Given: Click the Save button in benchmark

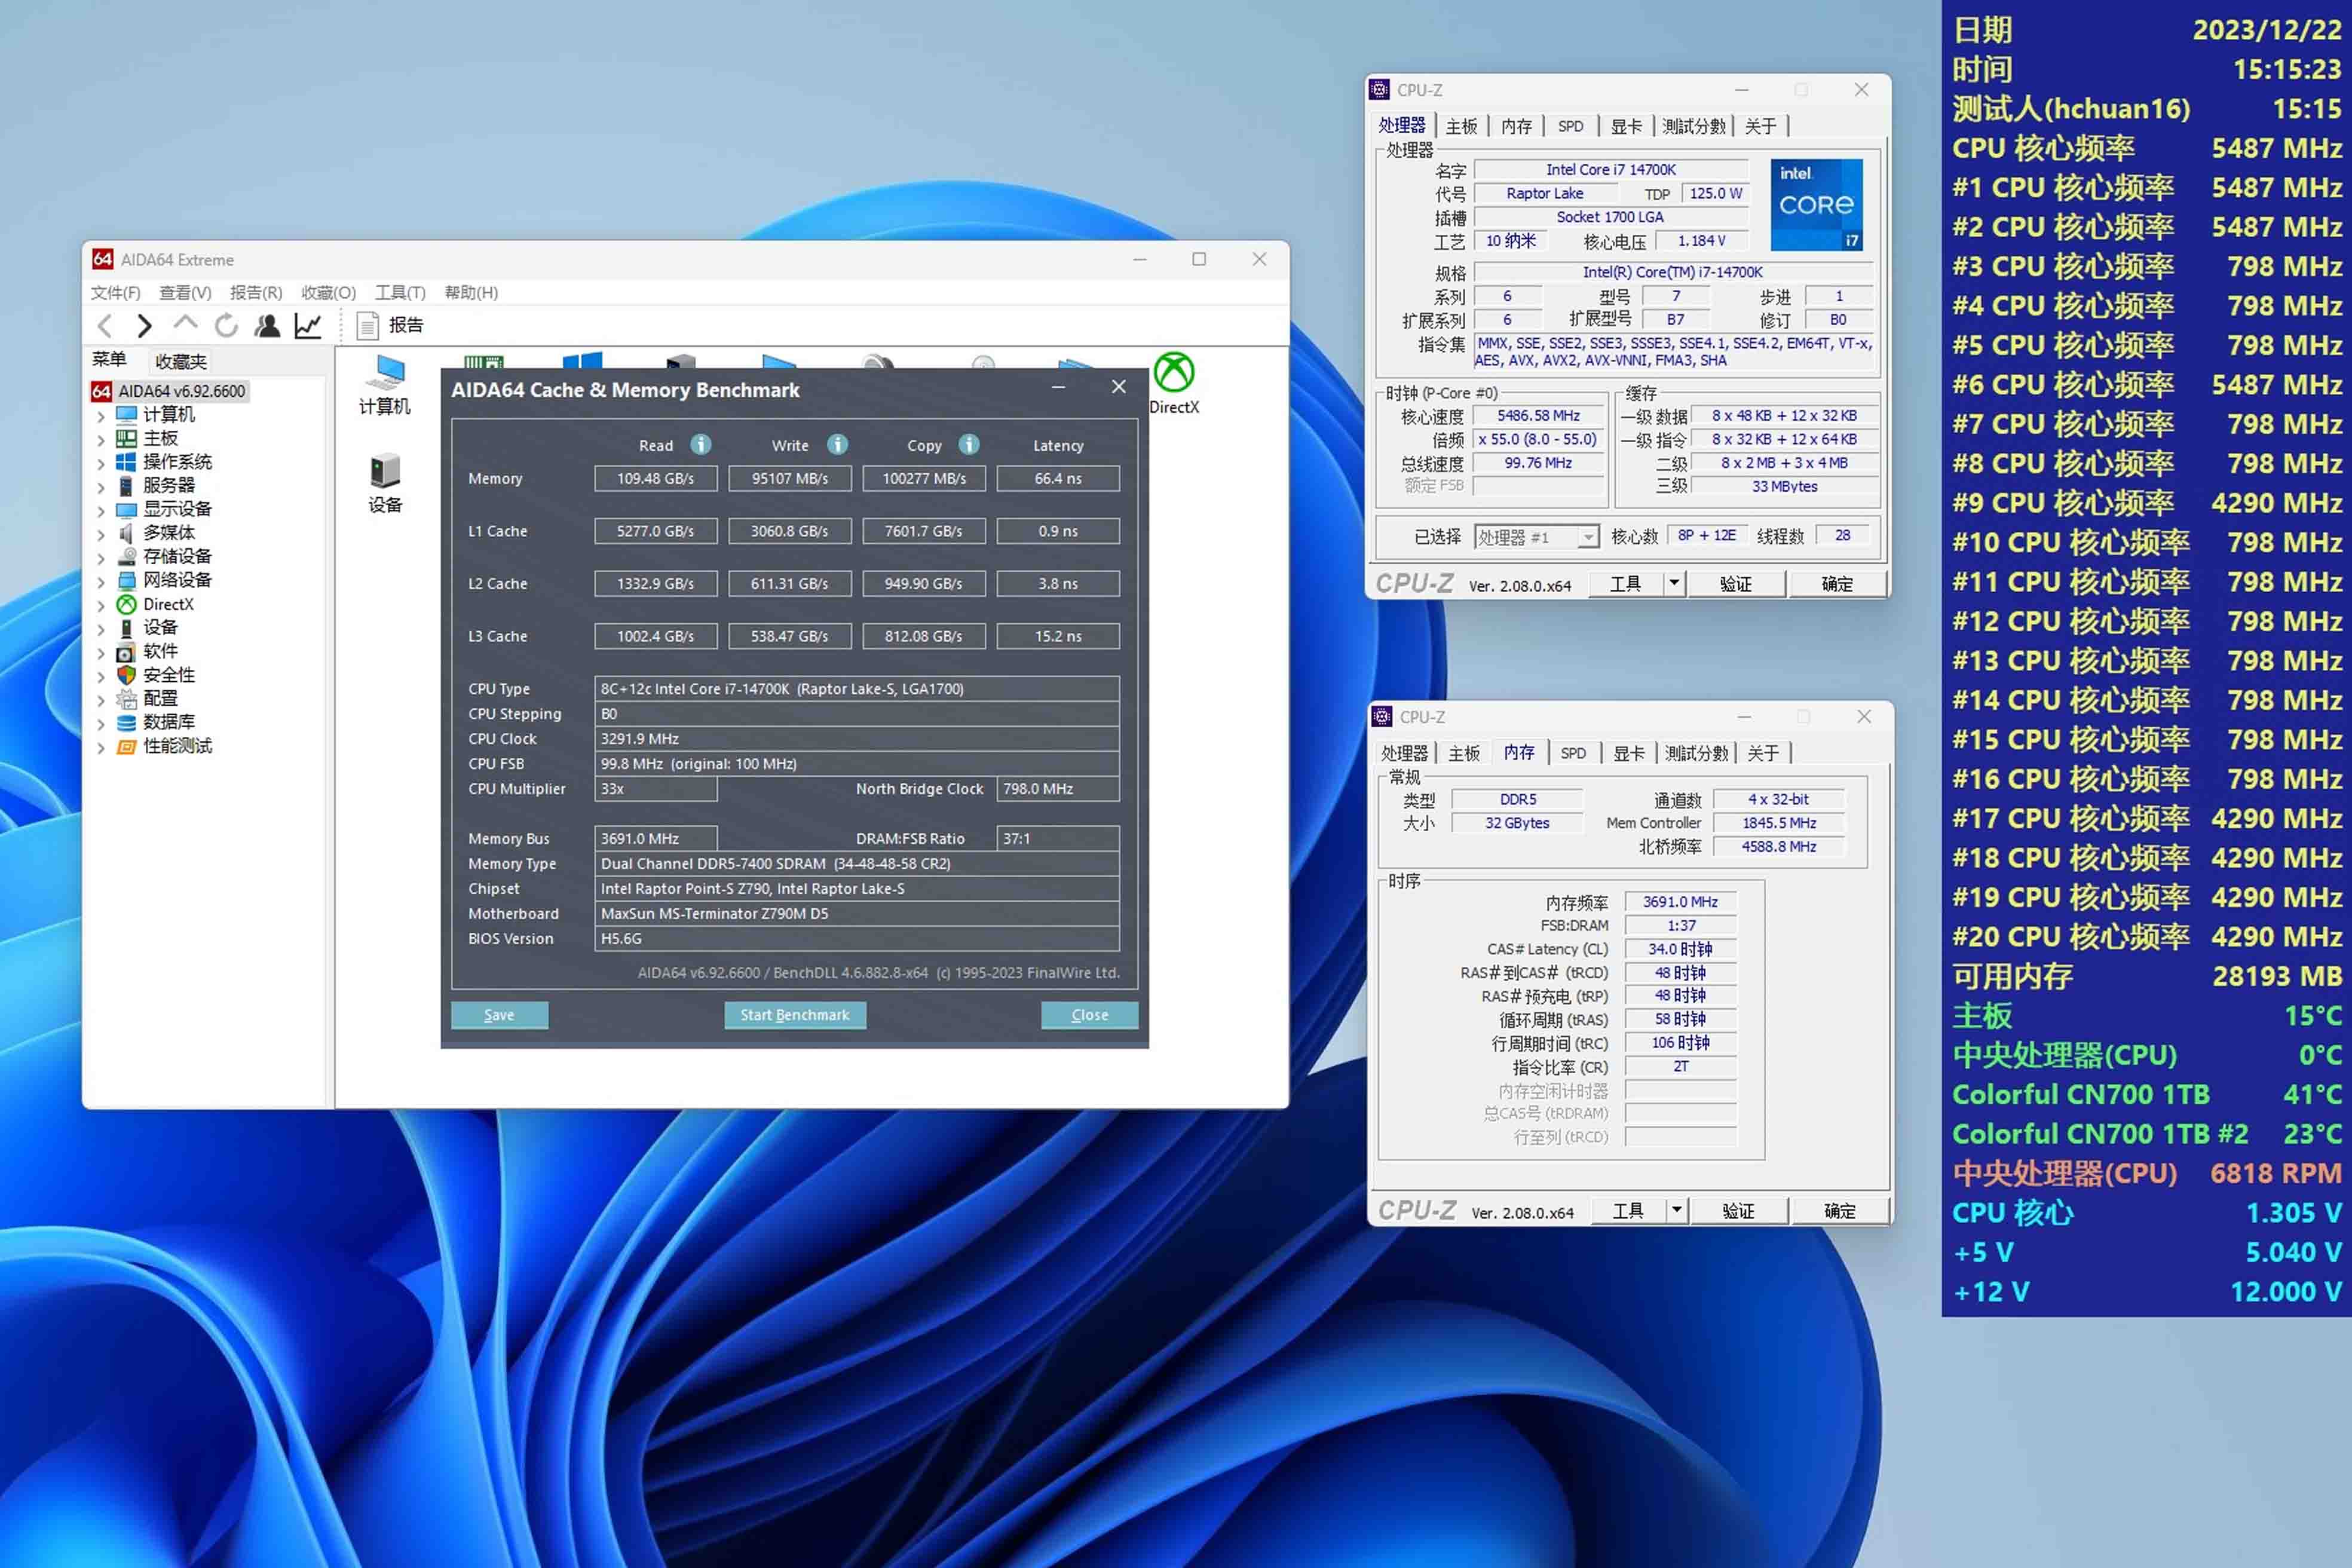Looking at the screenshot, I should (499, 1015).
